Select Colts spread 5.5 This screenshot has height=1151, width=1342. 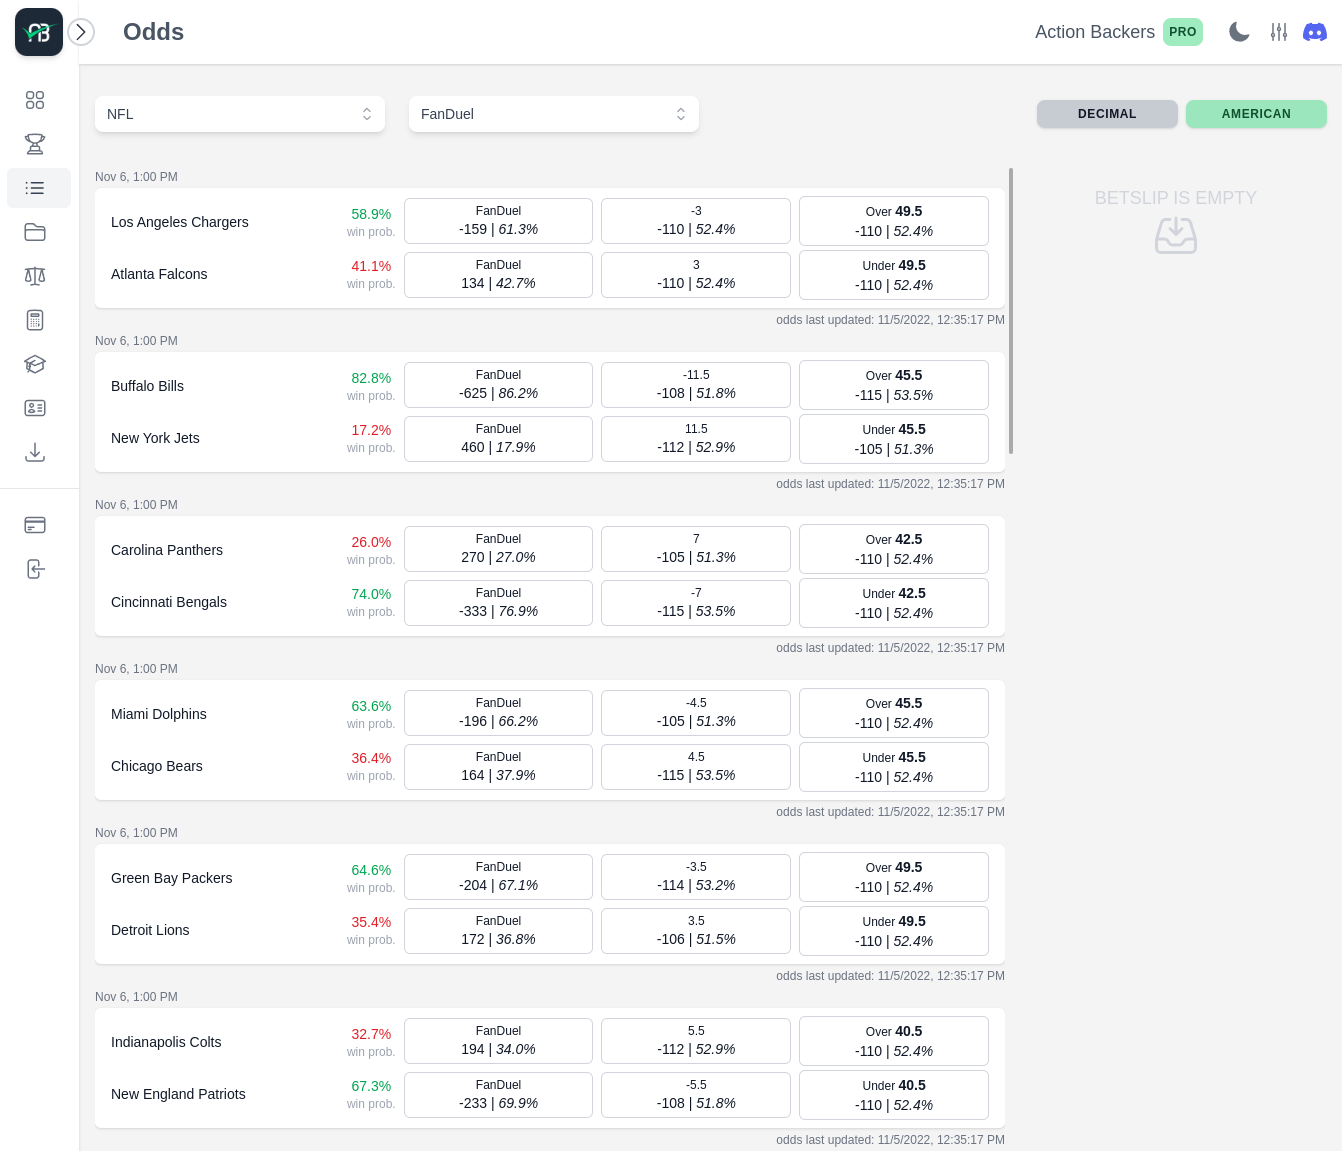[696, 1041]
